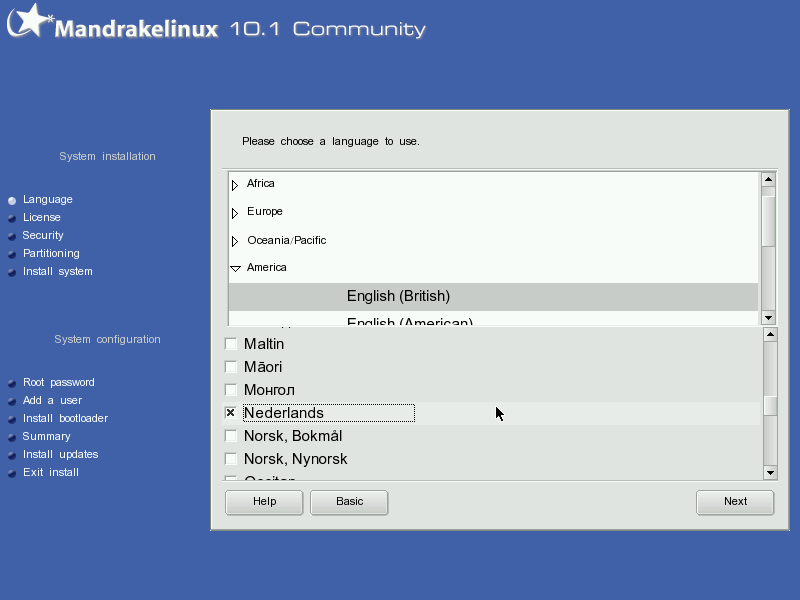Viewport: 800px width, 600px height.
Task: Click the 'Root password' step text
Action: 59,383
